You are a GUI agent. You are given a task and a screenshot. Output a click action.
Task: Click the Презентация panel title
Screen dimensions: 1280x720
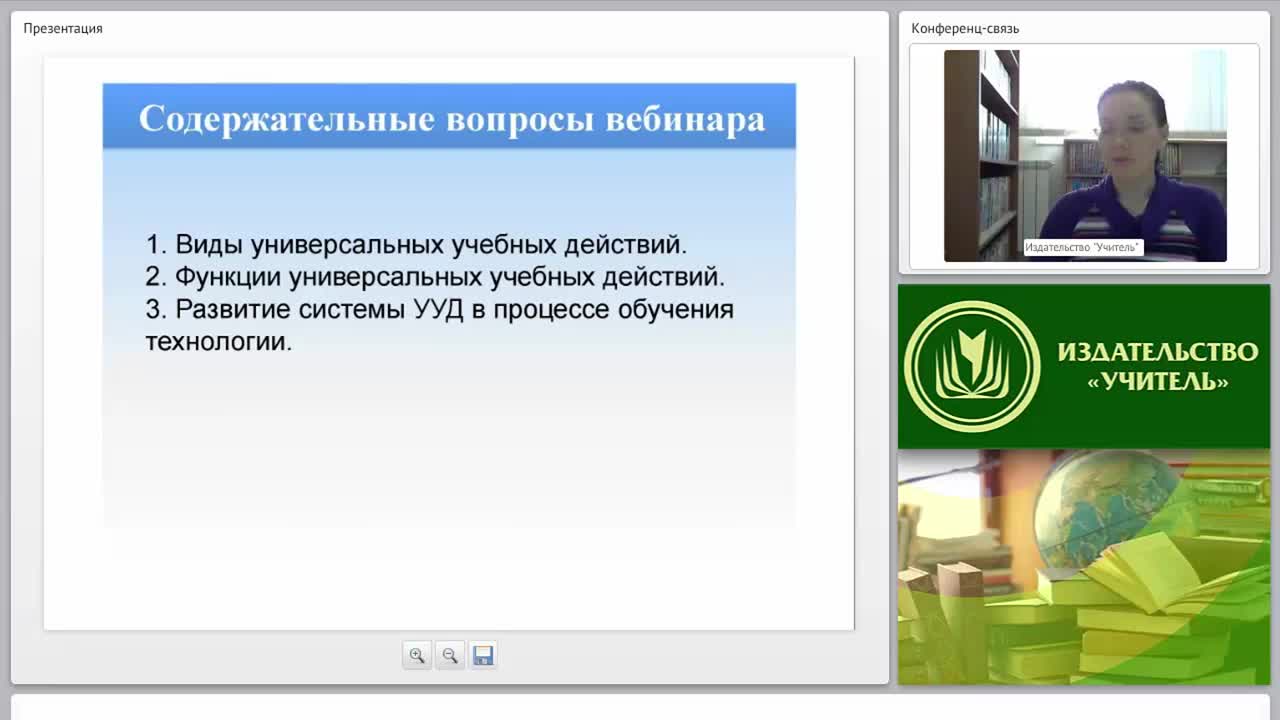click(63, 28)
